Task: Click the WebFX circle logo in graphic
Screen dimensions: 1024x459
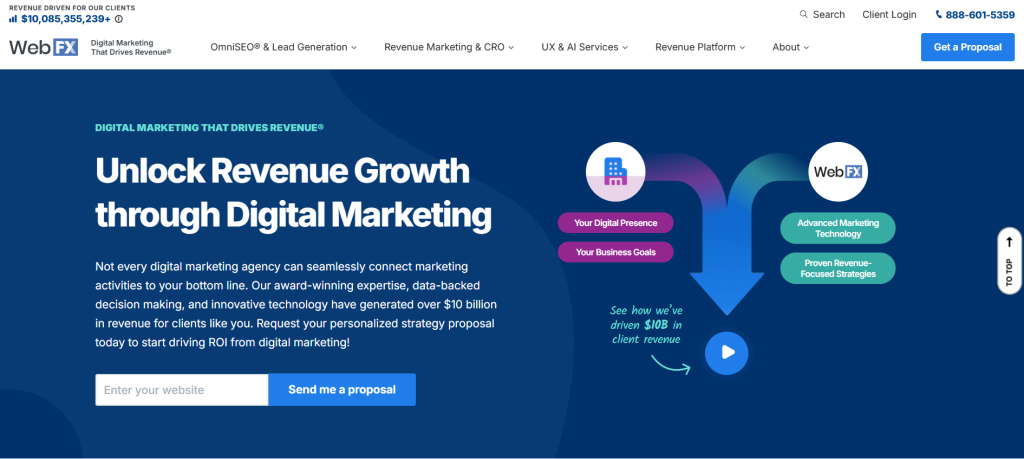Action: (837, 171)
